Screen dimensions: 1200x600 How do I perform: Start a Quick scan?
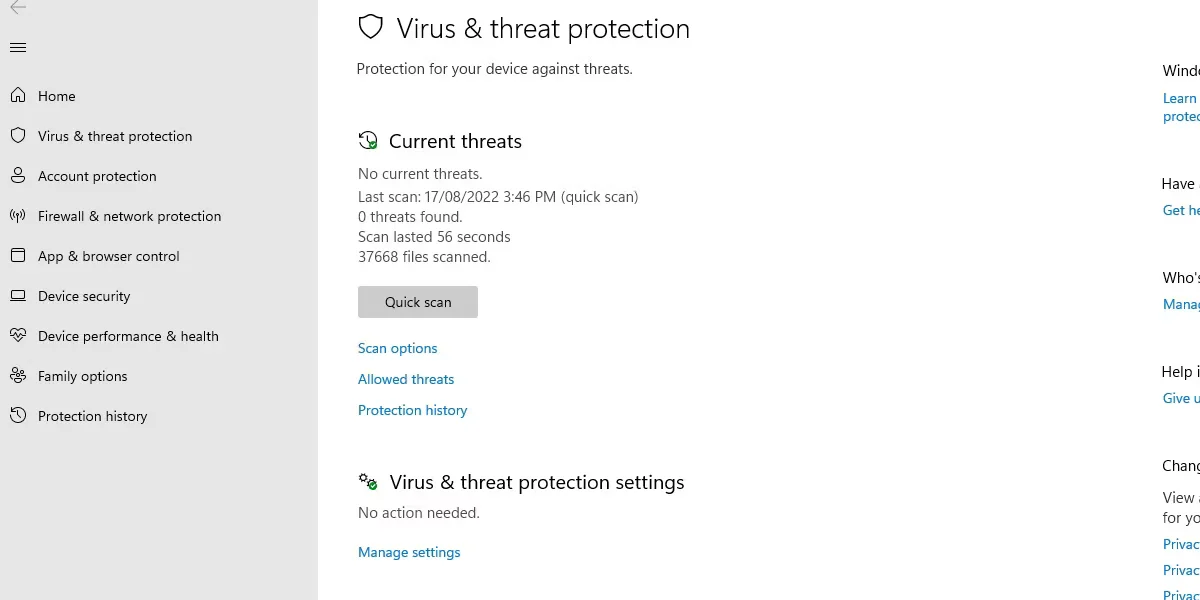coord(418,302)
